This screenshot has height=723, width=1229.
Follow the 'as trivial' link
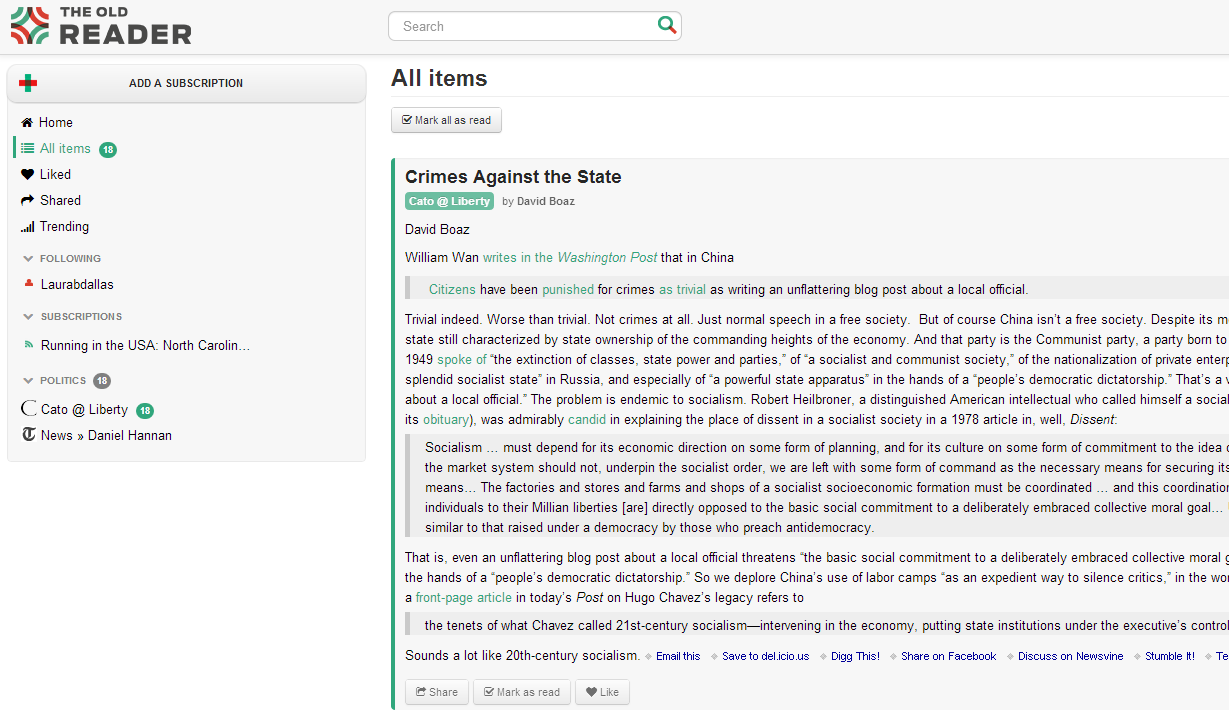click(682, 290)
